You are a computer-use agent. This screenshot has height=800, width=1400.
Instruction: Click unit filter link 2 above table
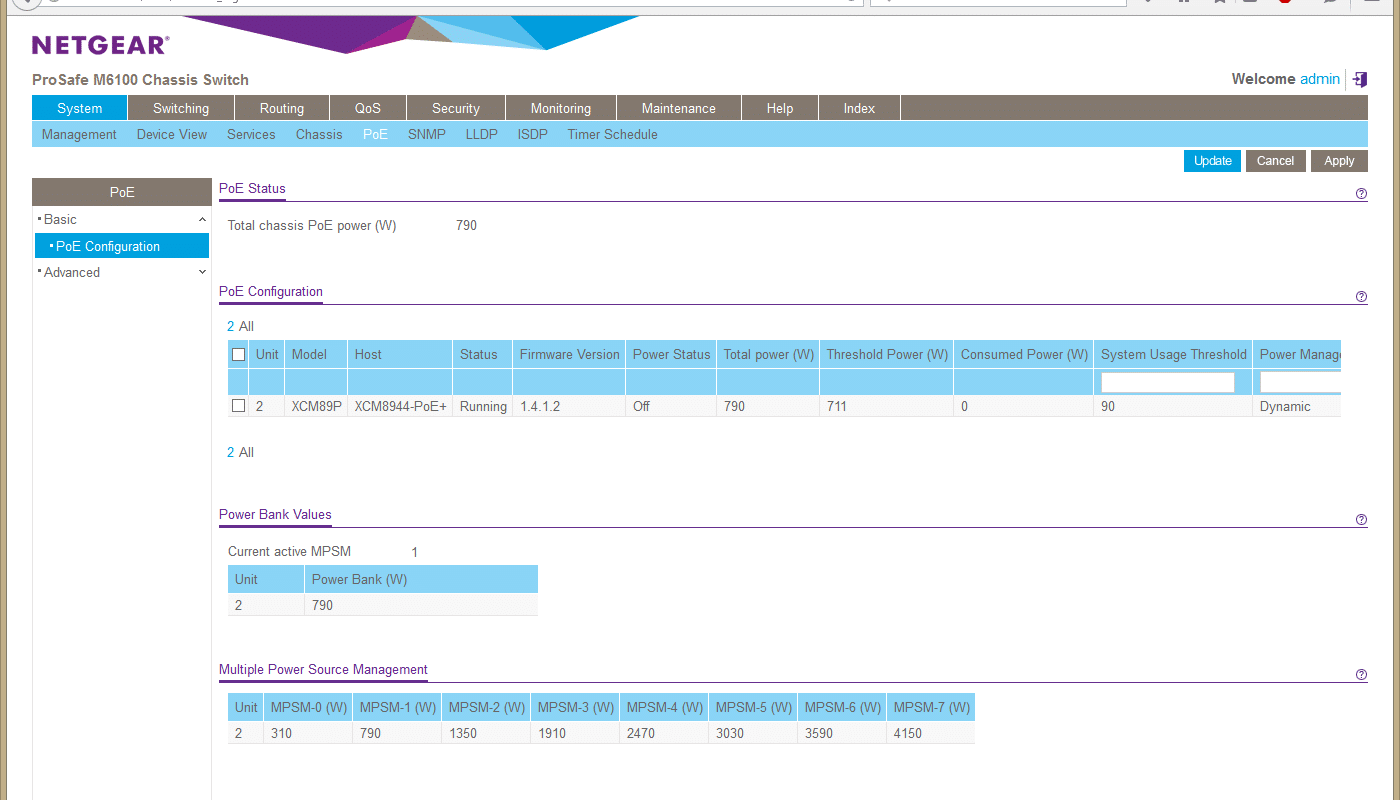230,326
